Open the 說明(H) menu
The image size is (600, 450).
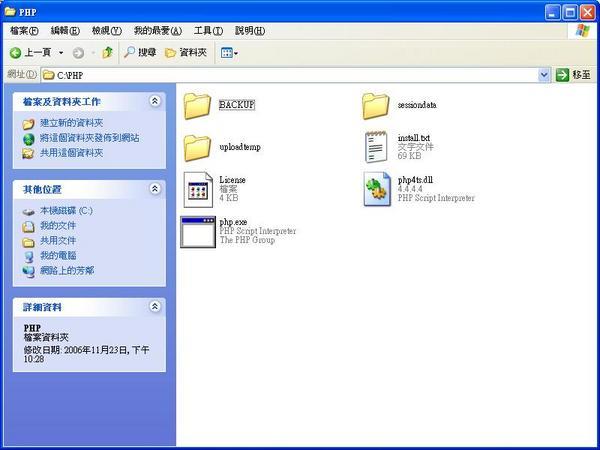pos(250,31)
